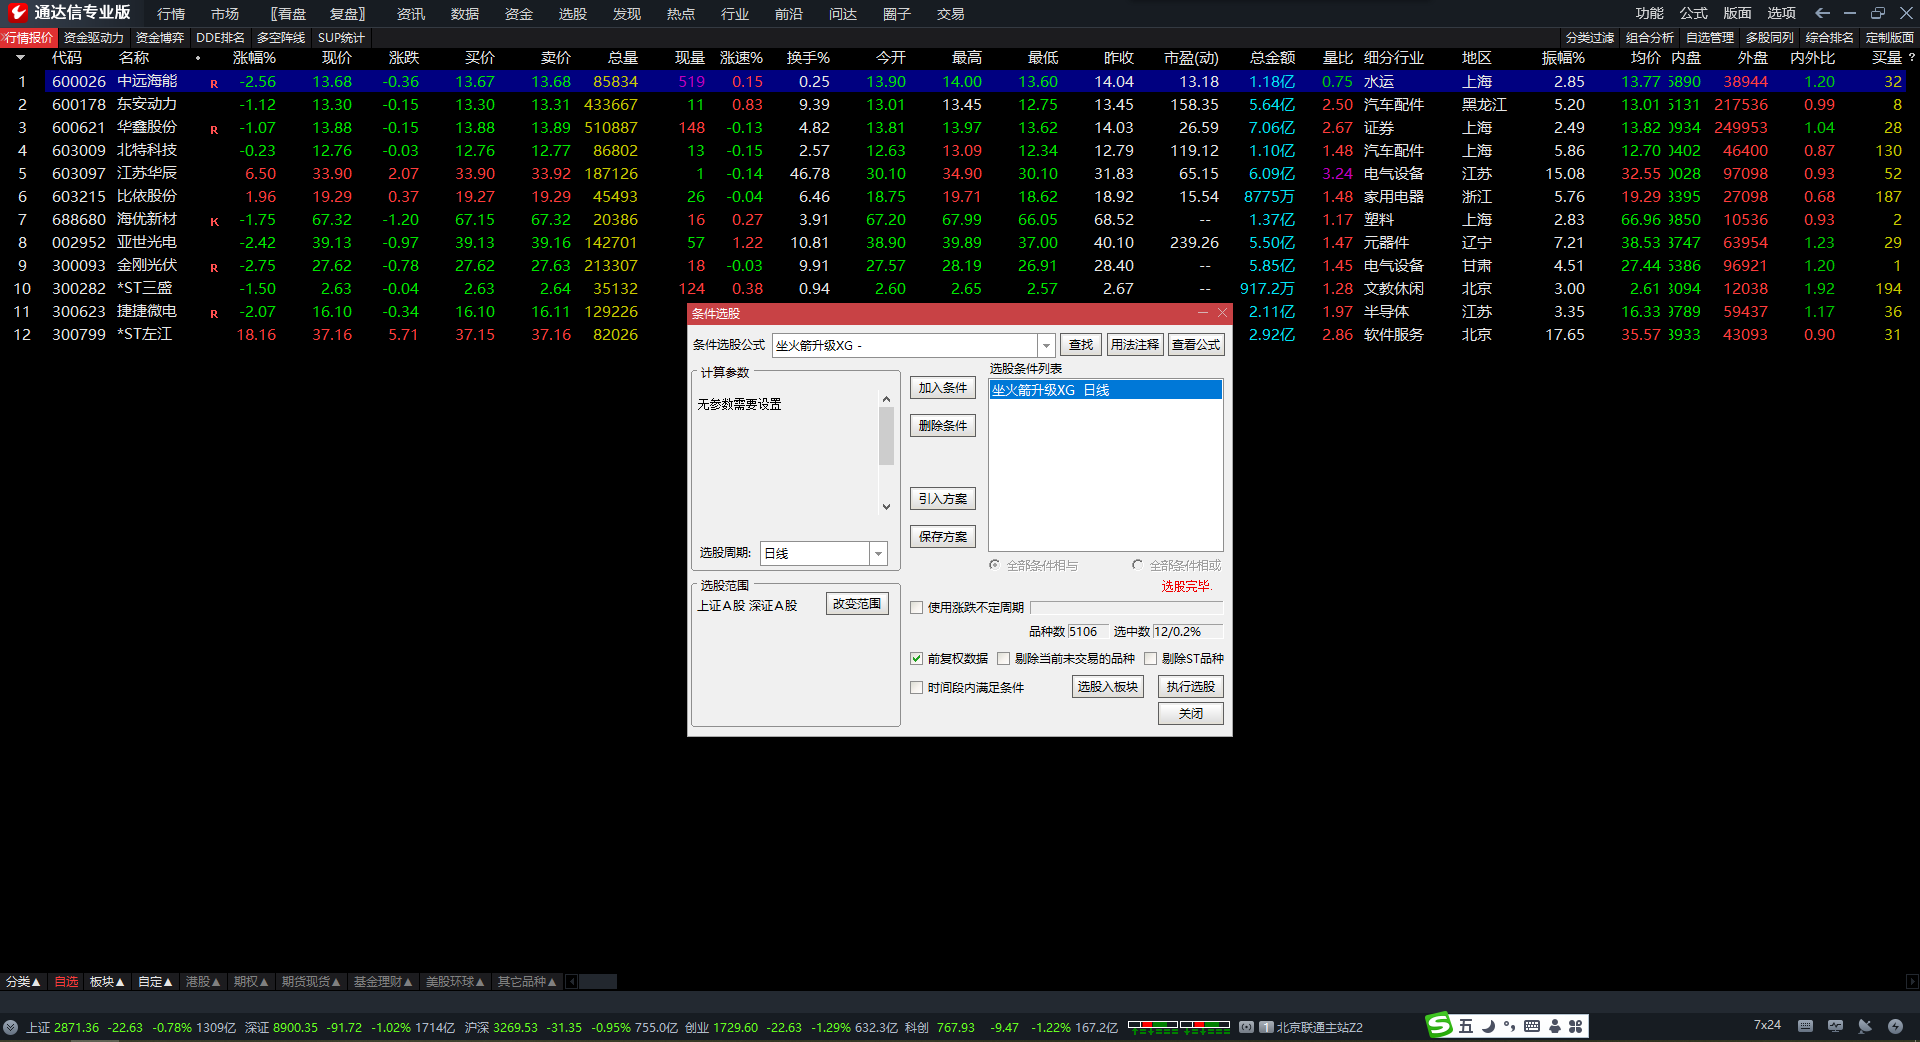Switch to the 资金驱动力 tab
The height and width of the screenshot is (1042, 1920).
click(x=94, y=38)
